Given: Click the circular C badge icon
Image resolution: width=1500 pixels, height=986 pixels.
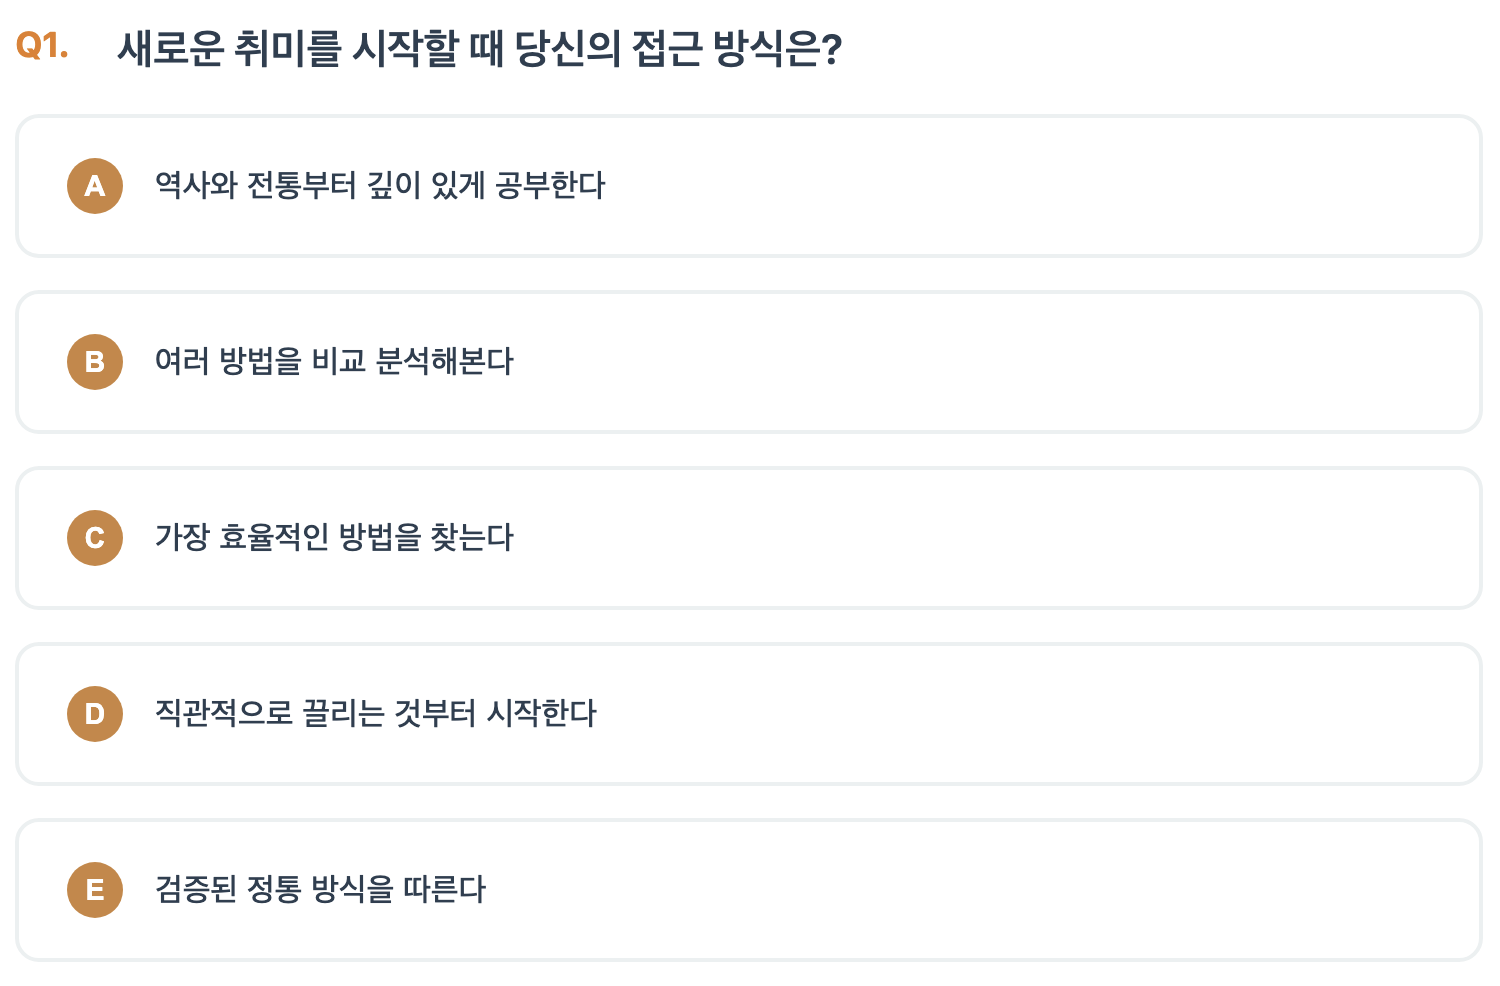Looking at the screenshot, I should 94,538.
